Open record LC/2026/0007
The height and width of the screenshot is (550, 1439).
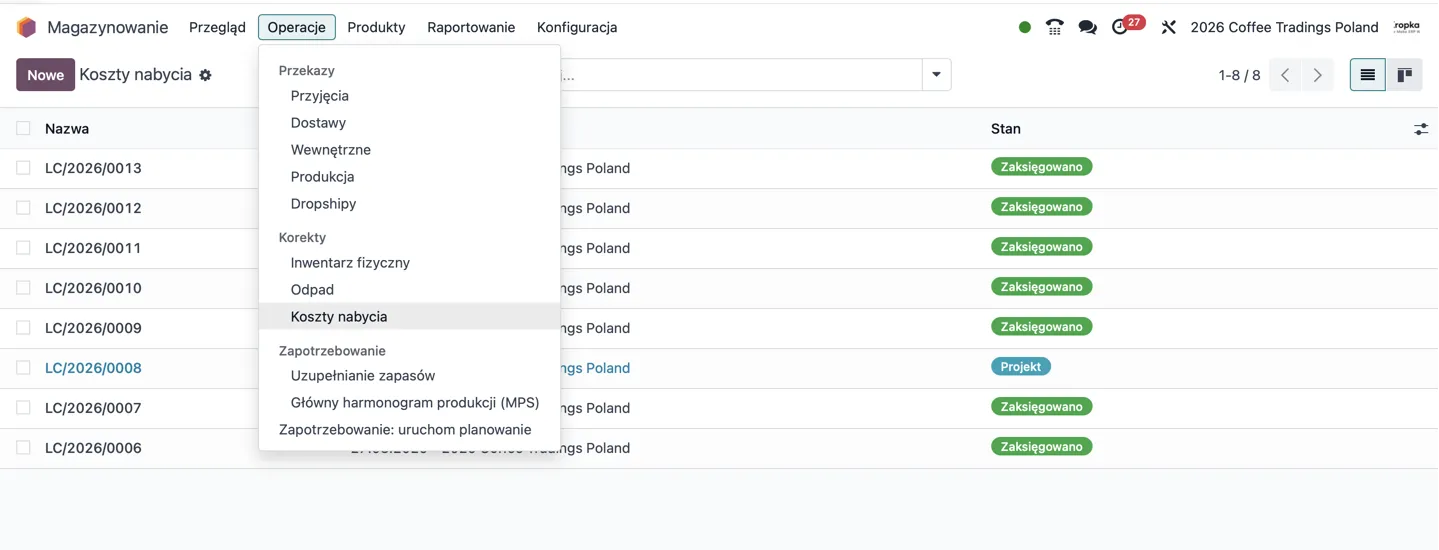[93, 408]
